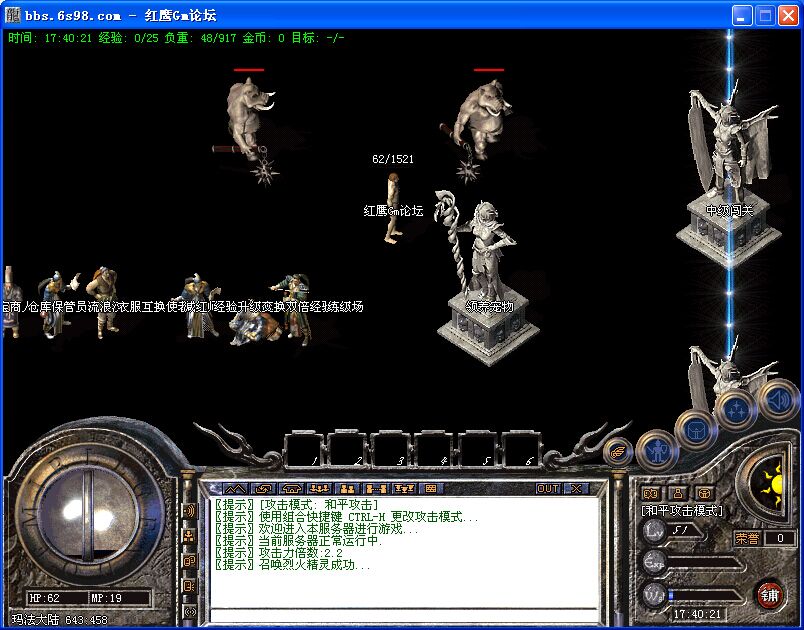Click the document-lines icon beside chat box
This screenshot has width=804, height=630.
189,585
